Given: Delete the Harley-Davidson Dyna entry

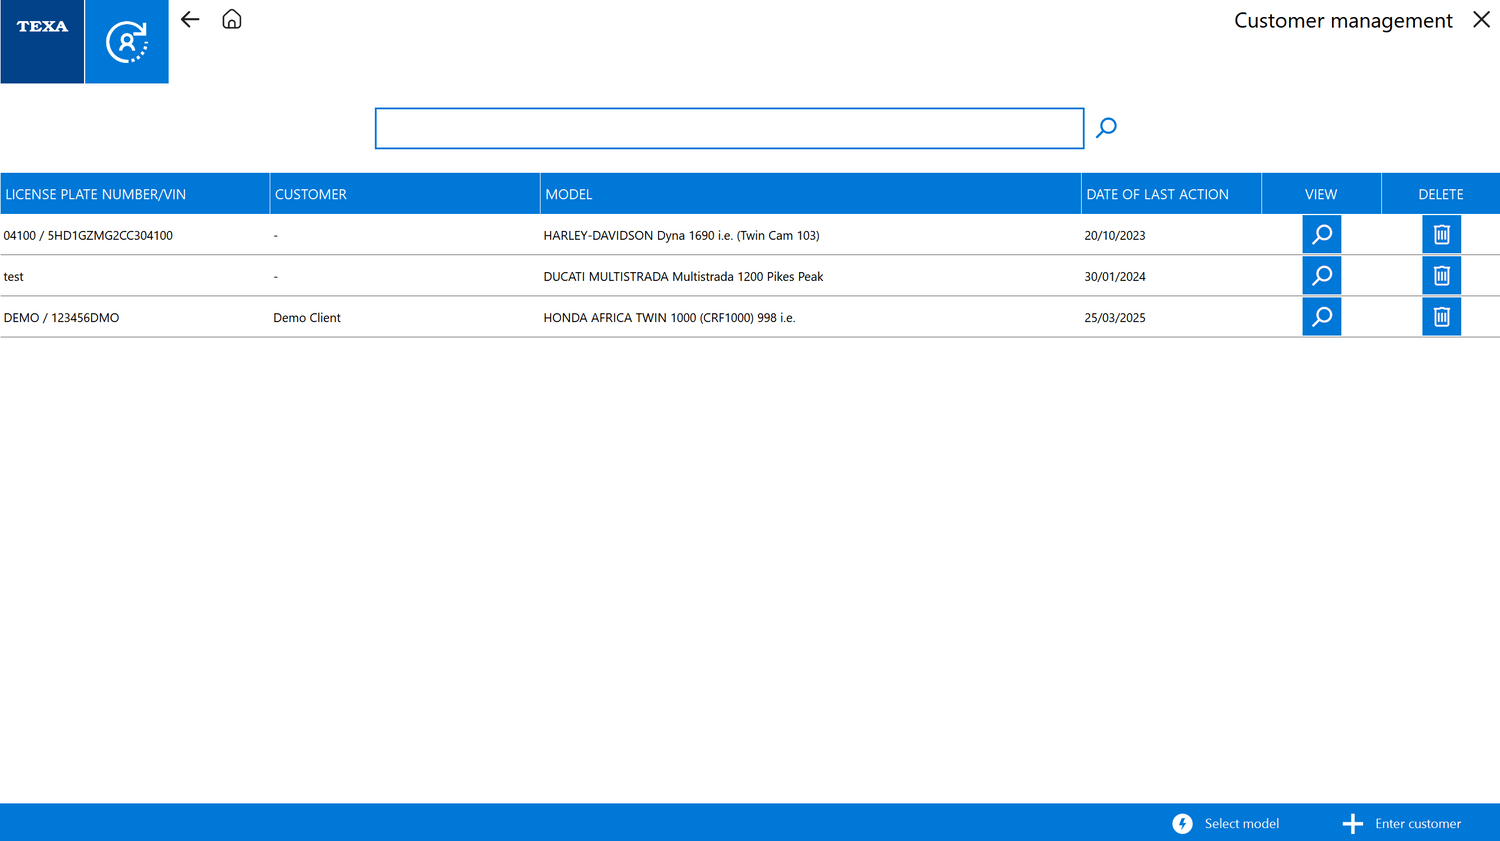Looking at the screenshot, I should tap(1441, 234).
